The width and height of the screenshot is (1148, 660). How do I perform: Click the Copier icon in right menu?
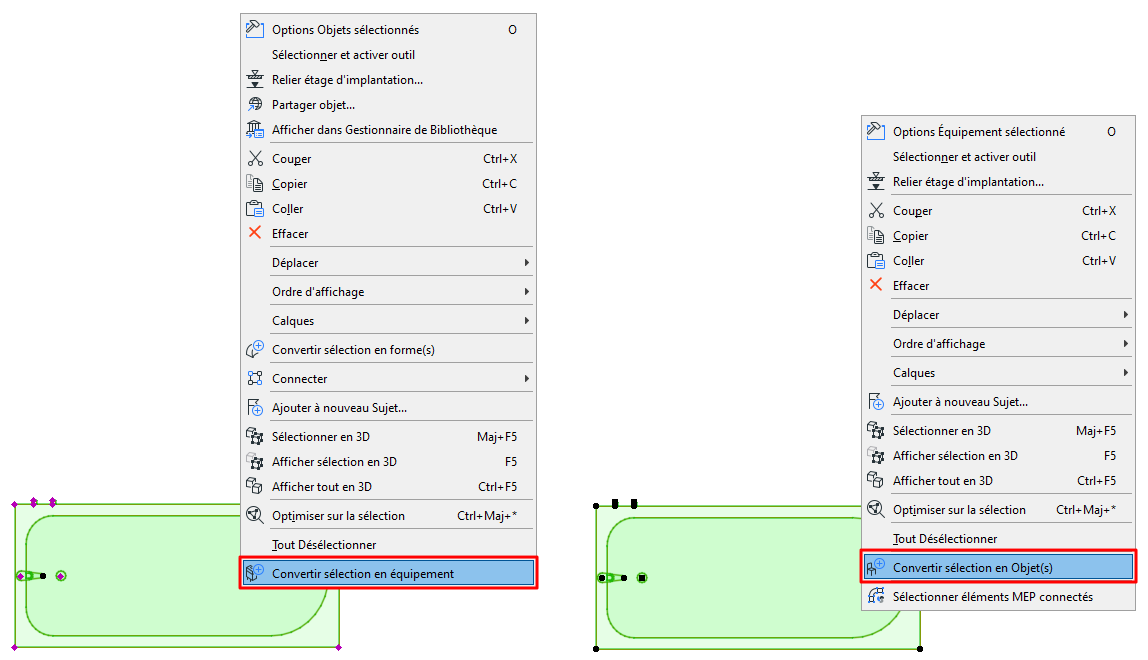pyautogui.click(x=876, y=235)
